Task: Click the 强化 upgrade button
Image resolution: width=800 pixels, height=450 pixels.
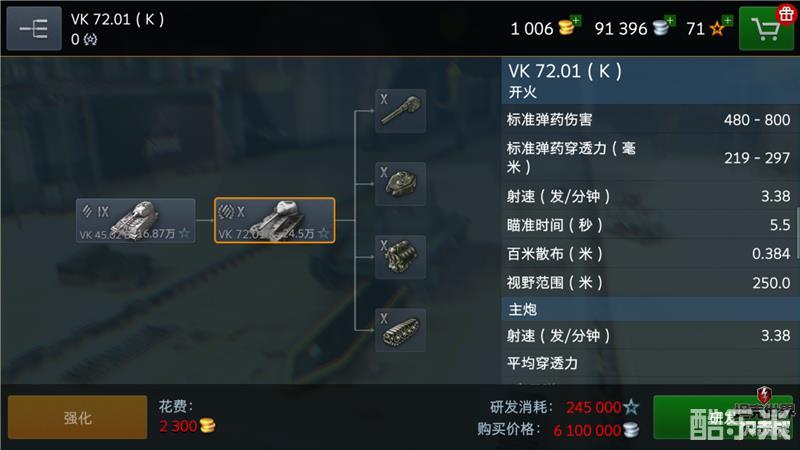Action: point(78,417)
